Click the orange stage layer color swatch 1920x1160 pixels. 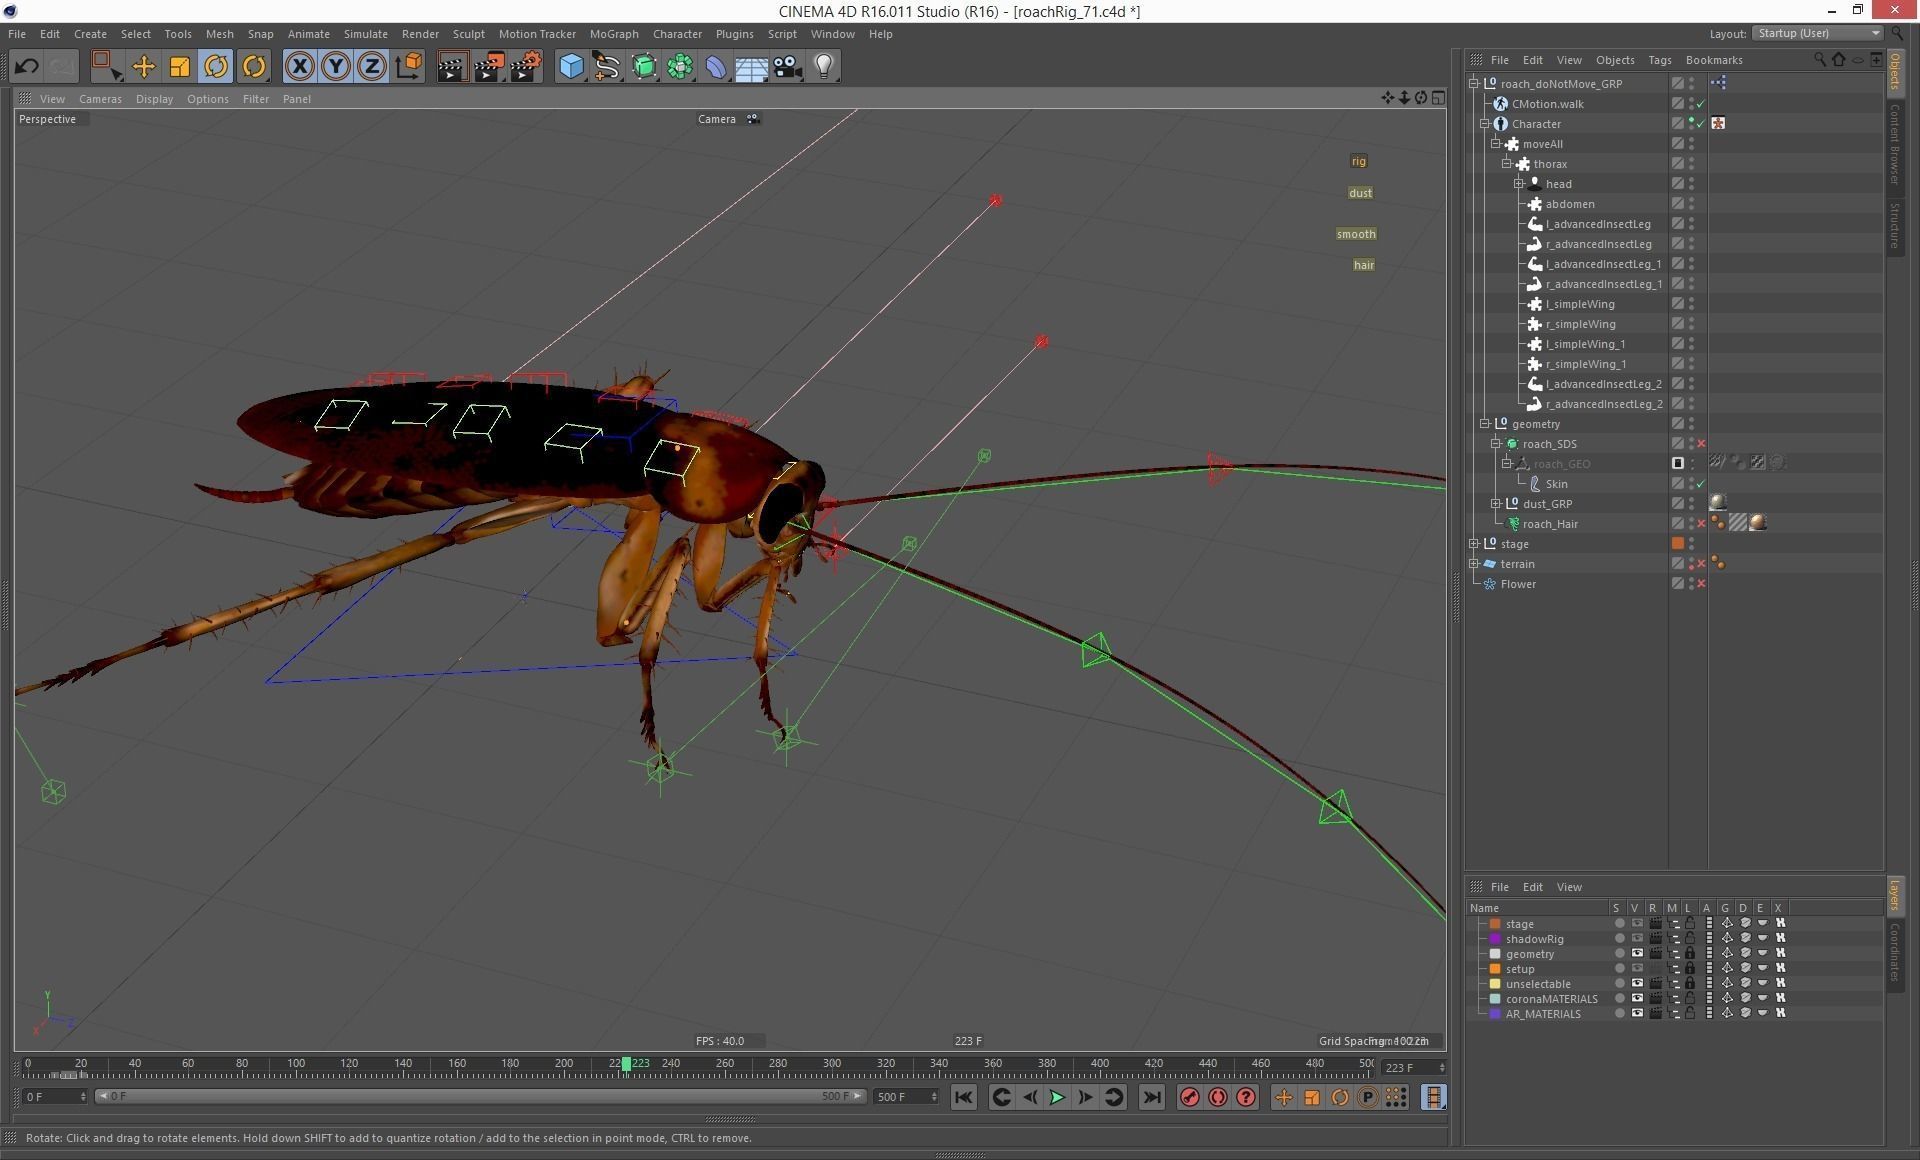coord(1495,924)
